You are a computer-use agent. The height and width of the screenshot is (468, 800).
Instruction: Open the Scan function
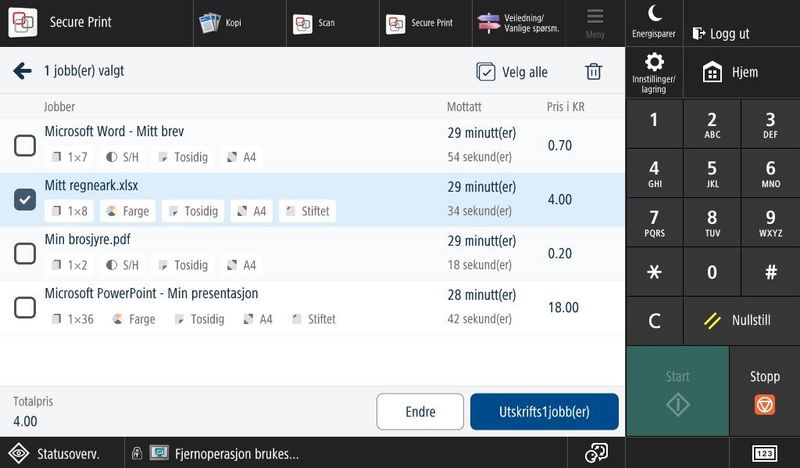point(333,23)
